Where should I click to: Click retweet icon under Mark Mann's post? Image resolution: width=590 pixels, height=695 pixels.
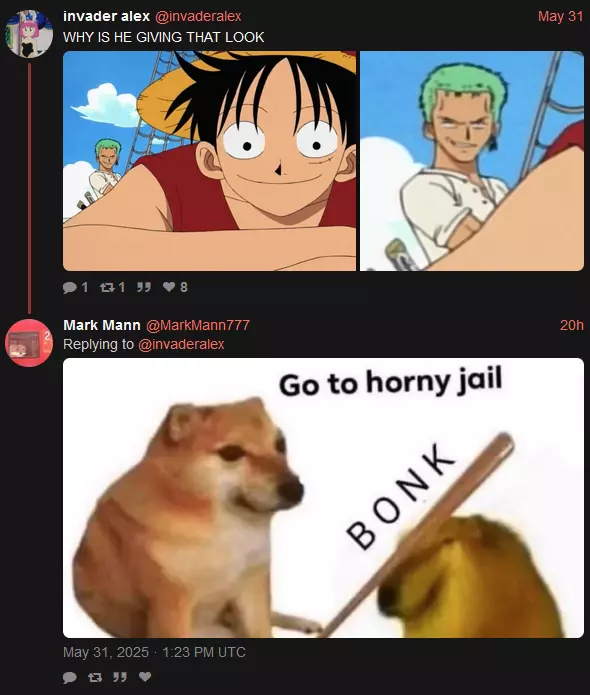(95, 677)
